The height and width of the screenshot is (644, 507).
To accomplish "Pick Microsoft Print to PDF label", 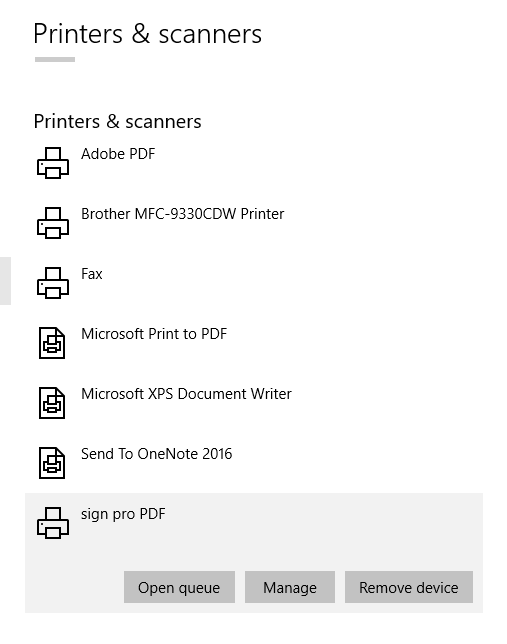I will (154, 334).
